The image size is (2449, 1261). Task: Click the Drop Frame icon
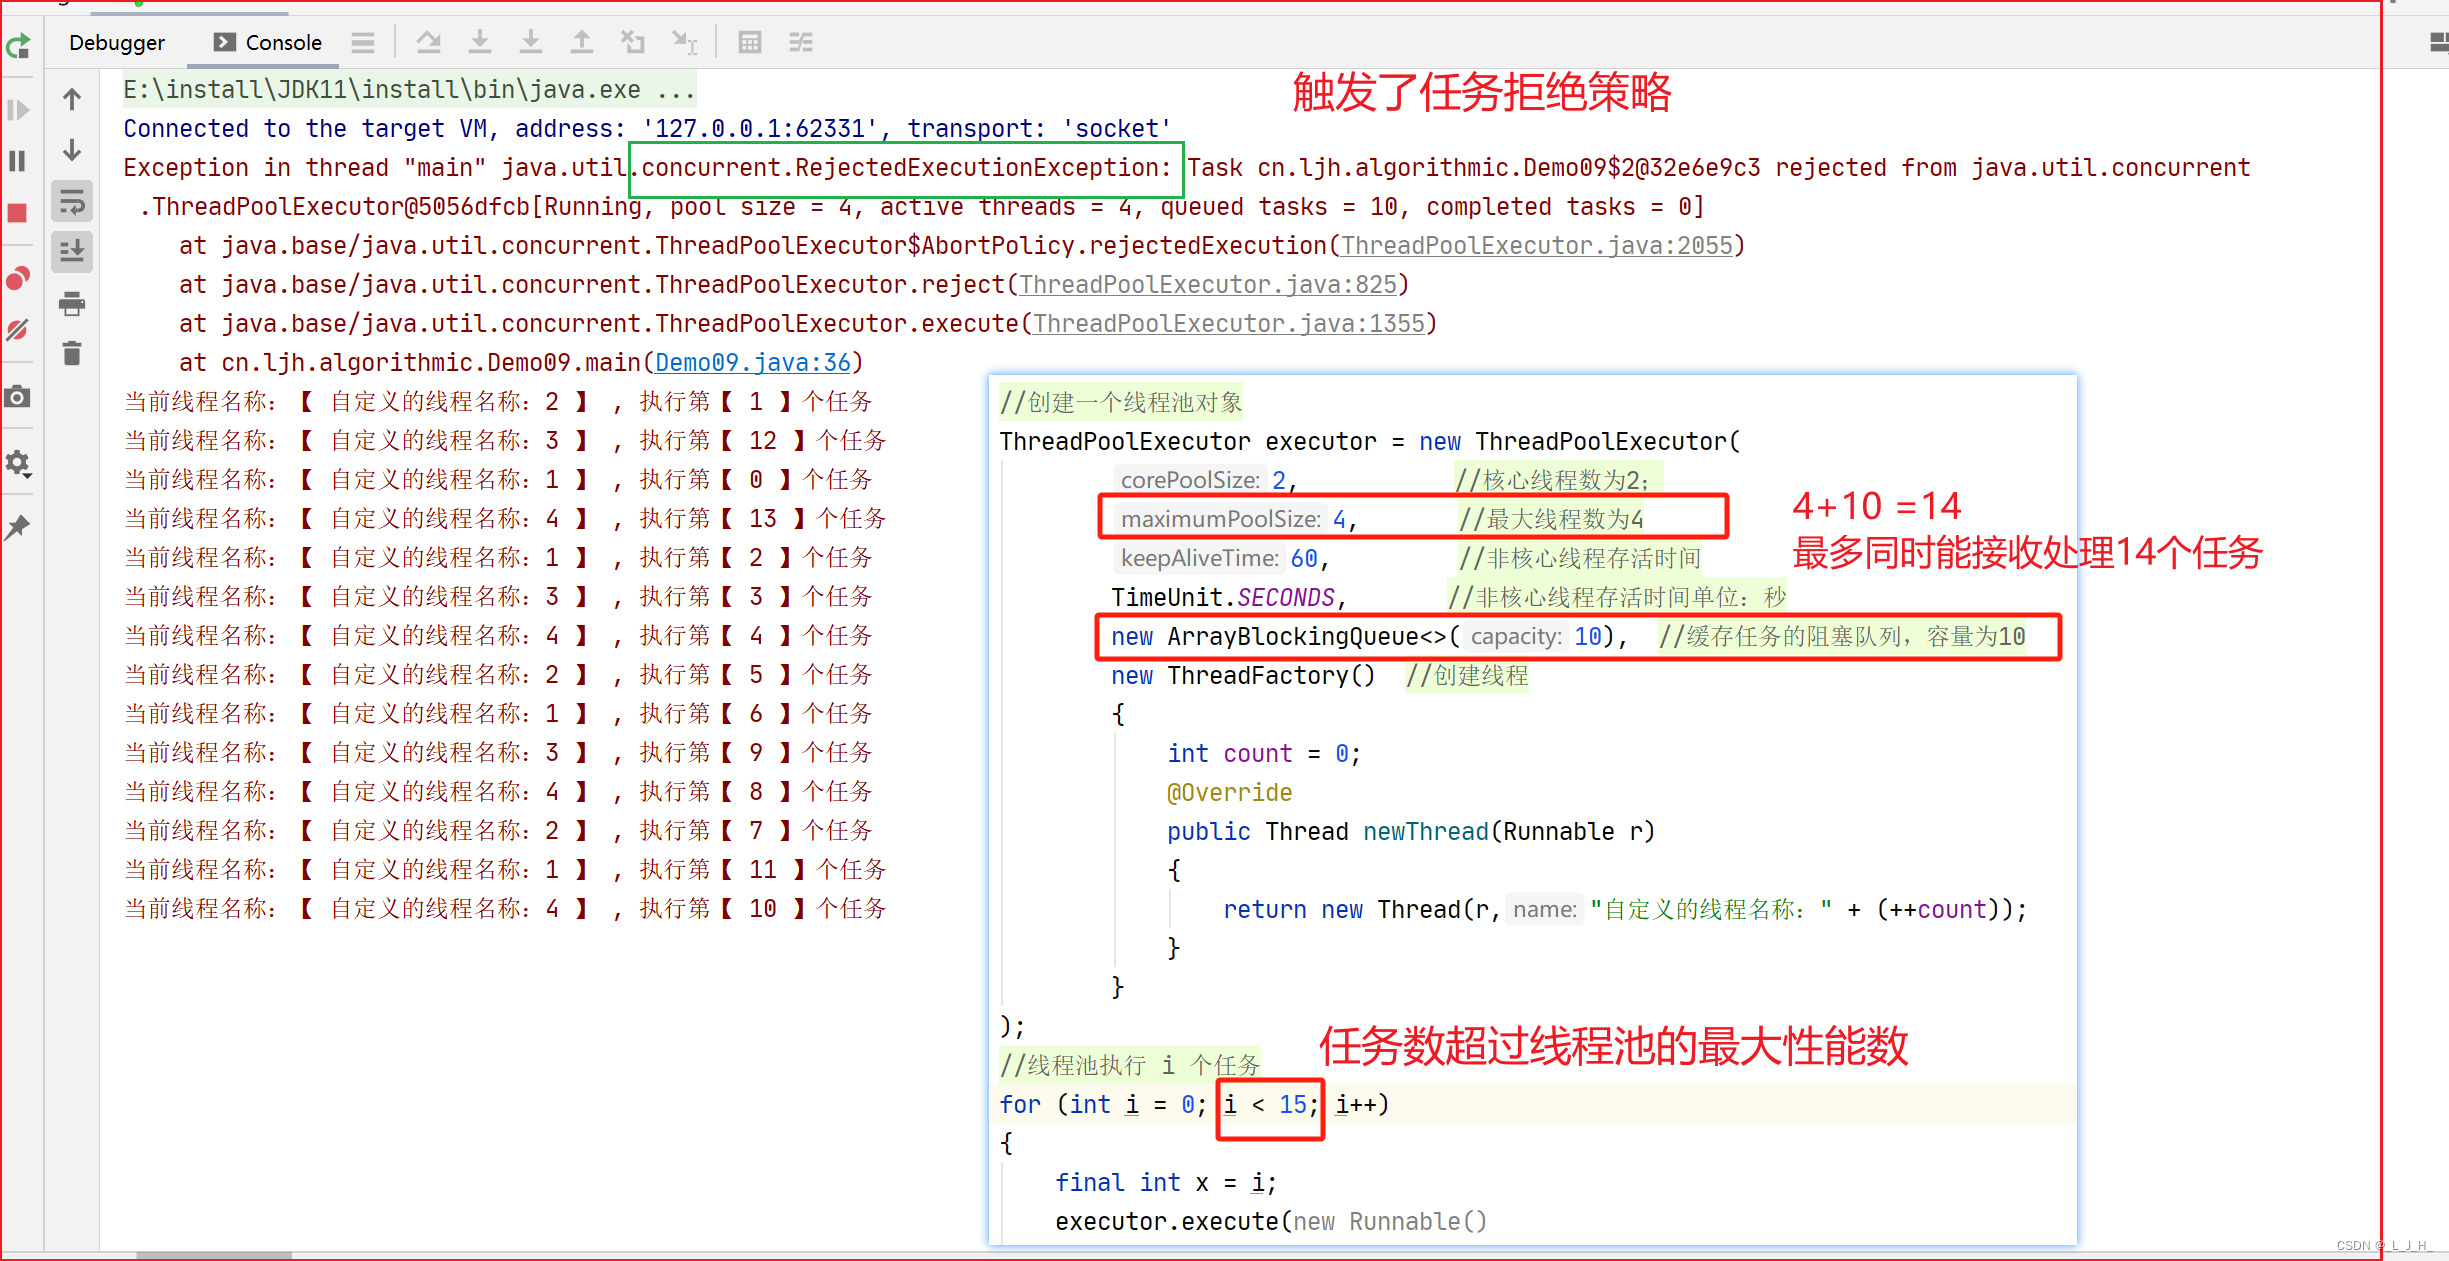click(632, 42)
